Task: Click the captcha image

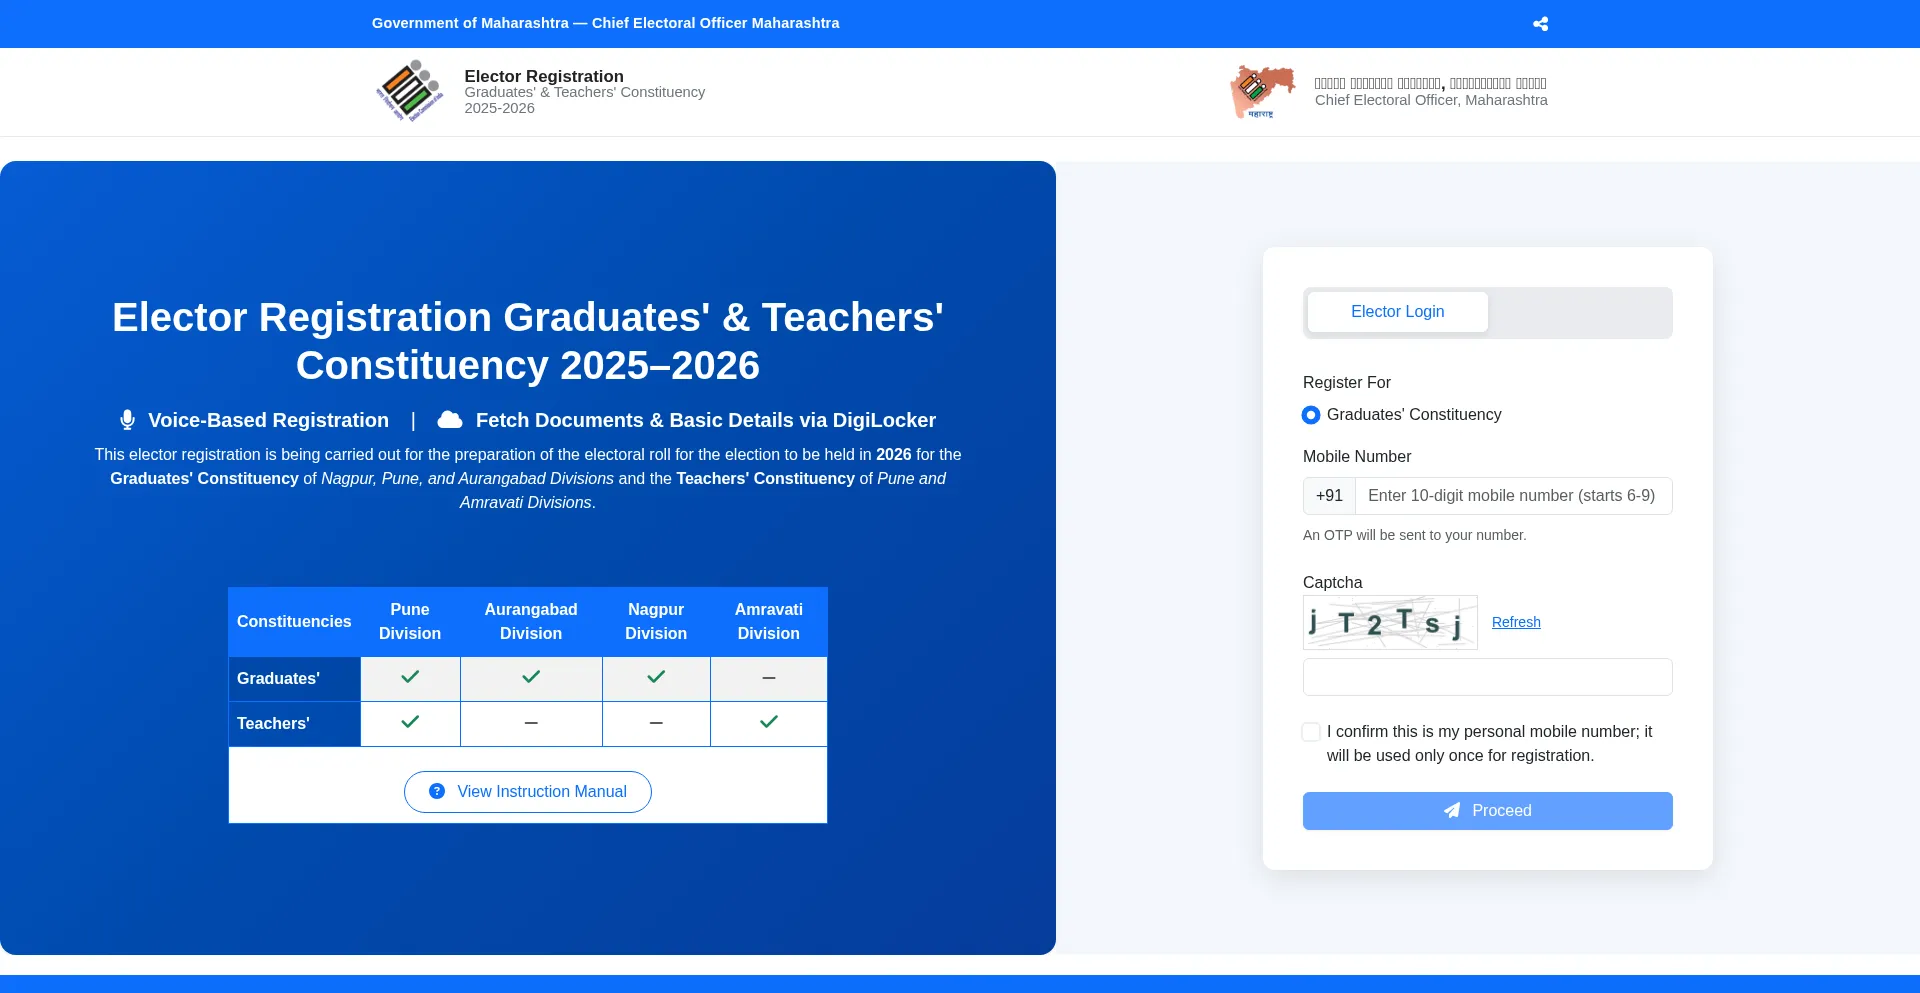Action: coord(1390,622)
